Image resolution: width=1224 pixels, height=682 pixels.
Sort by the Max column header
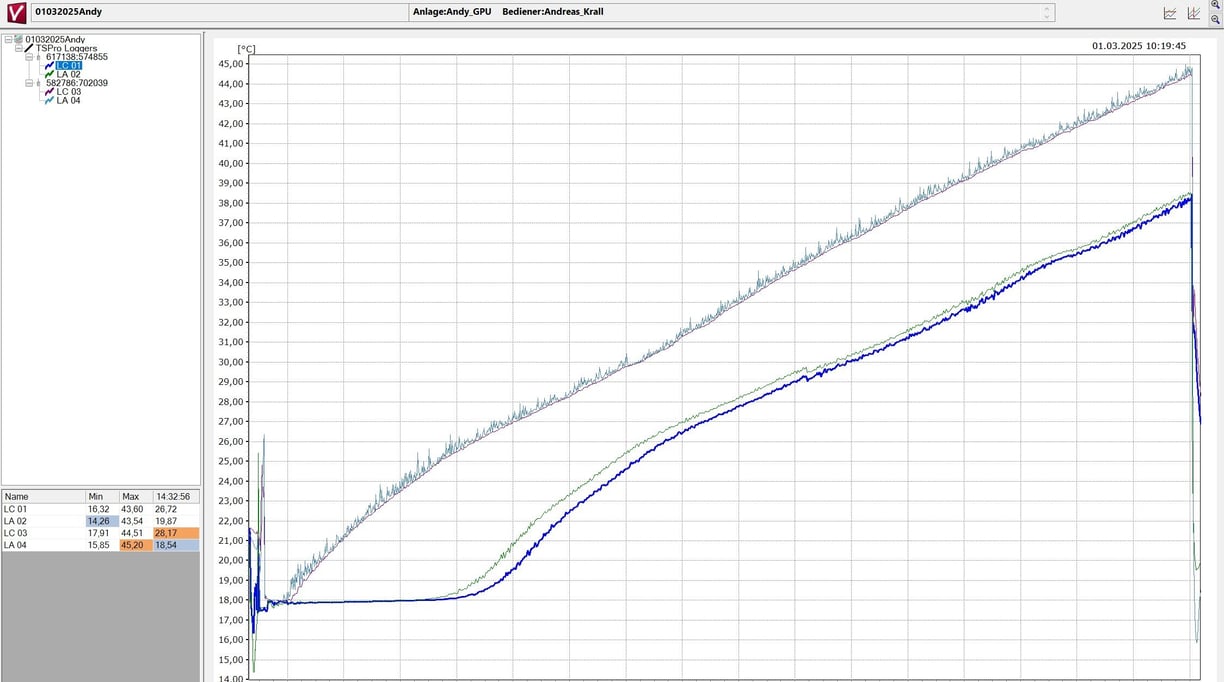[136, 497]
